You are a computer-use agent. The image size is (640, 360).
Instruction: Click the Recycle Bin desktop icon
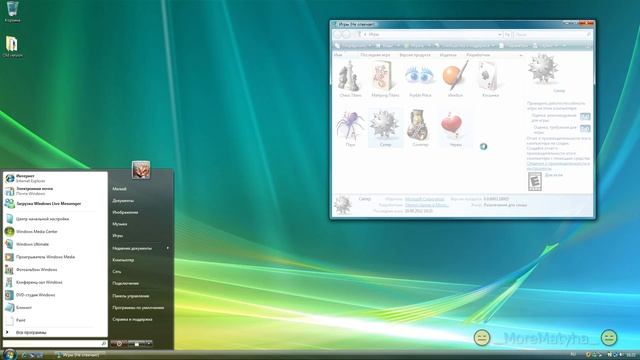point(12,11)
